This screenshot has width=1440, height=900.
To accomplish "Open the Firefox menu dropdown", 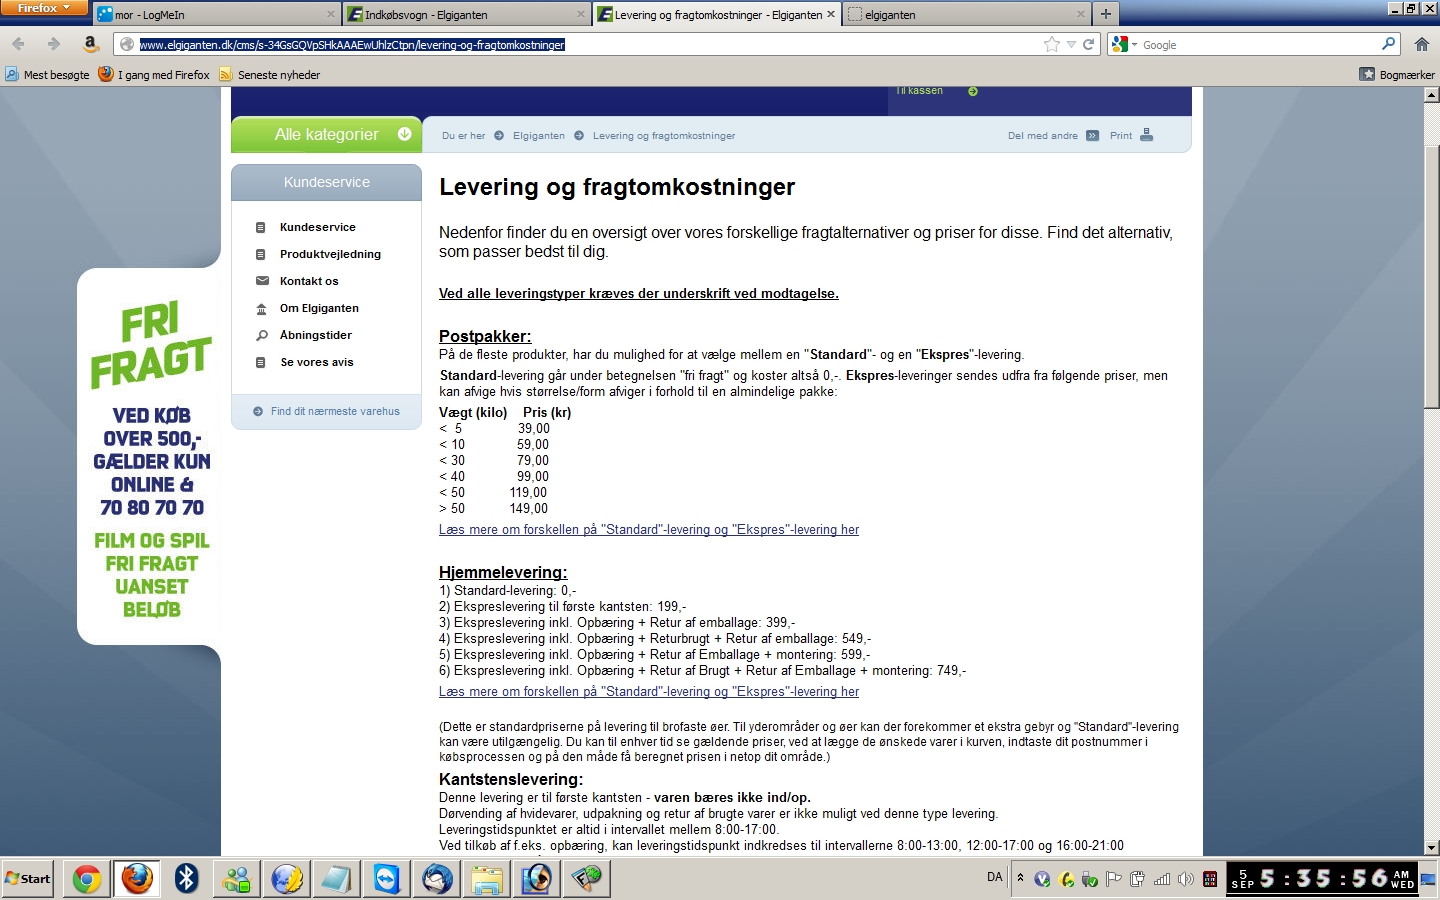I will click(44, 8).
